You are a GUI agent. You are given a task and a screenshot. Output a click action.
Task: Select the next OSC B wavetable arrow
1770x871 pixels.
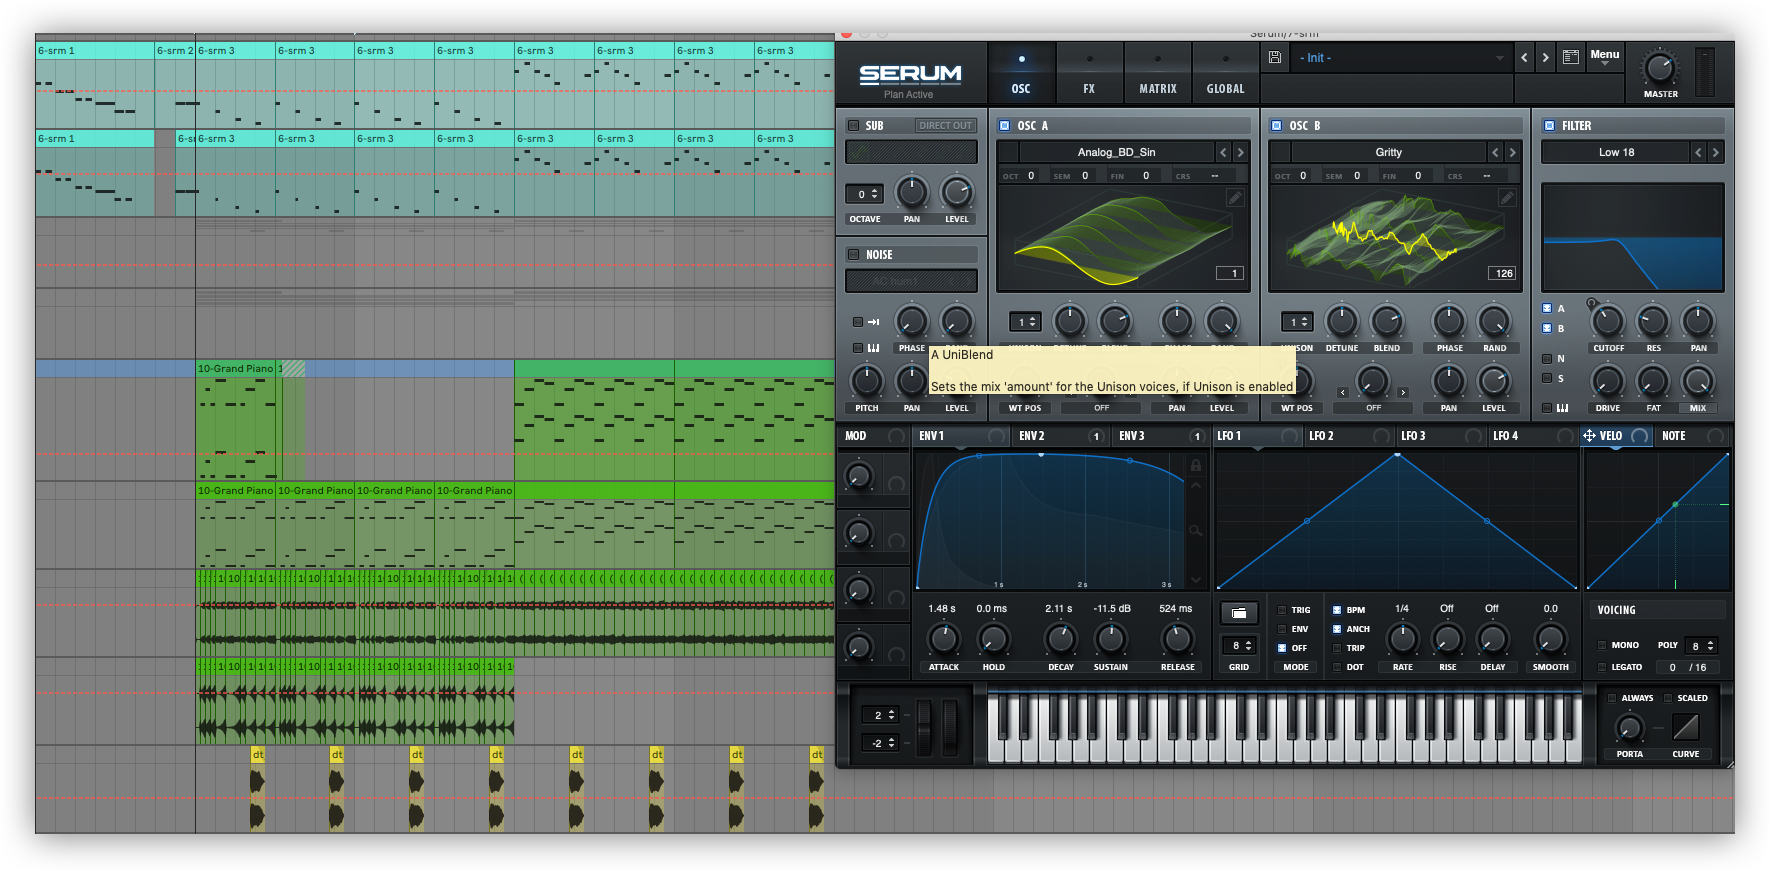(1512, 152)
